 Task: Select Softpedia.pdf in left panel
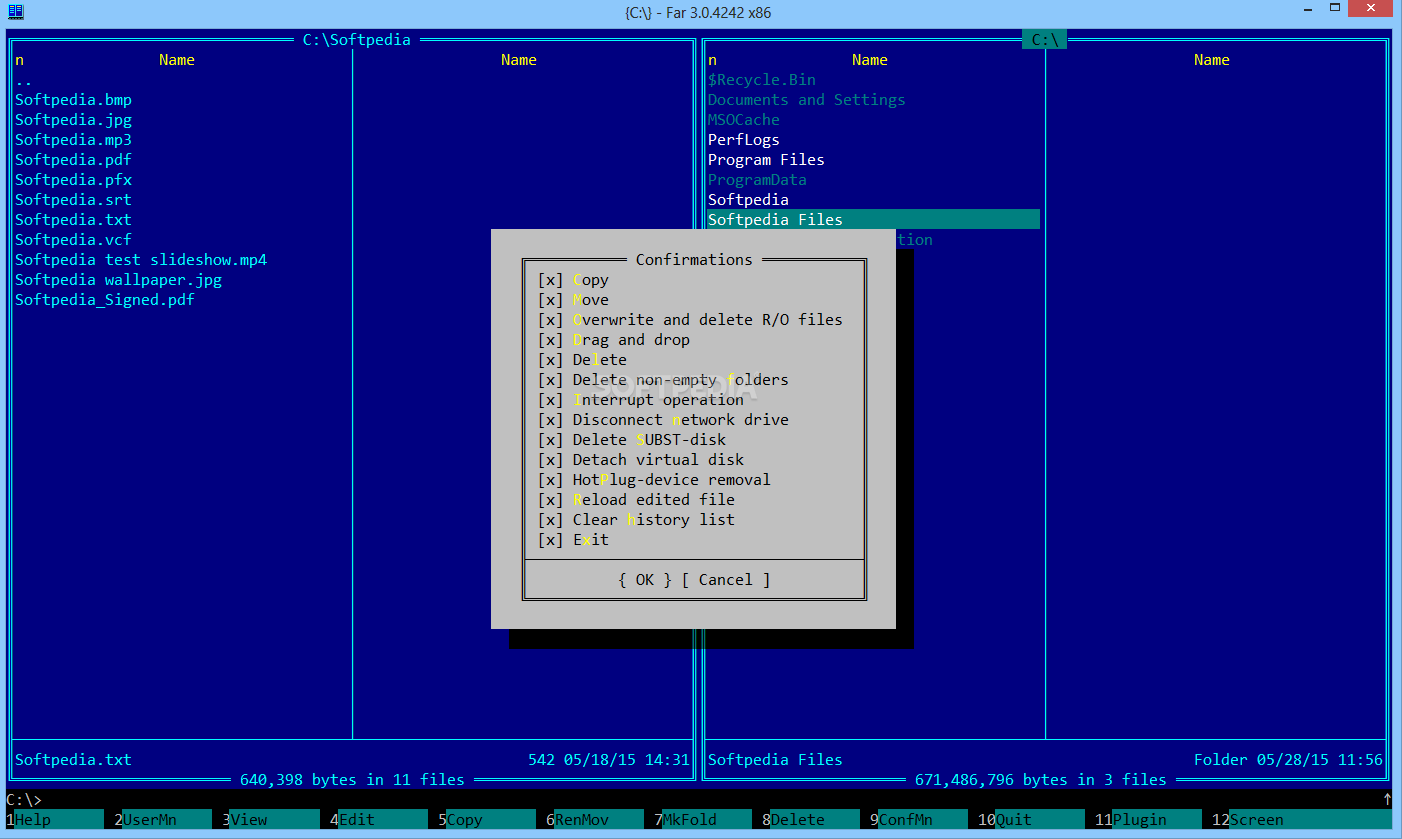(x=73, y=160)
